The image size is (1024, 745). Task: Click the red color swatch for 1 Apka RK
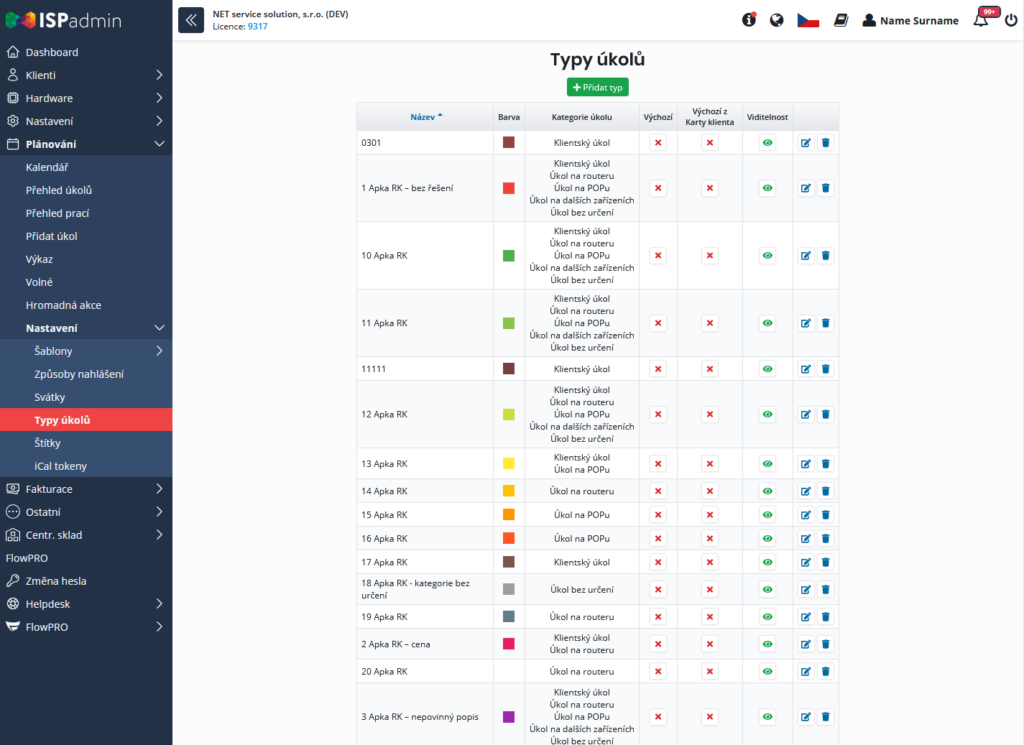coord(509,188)
